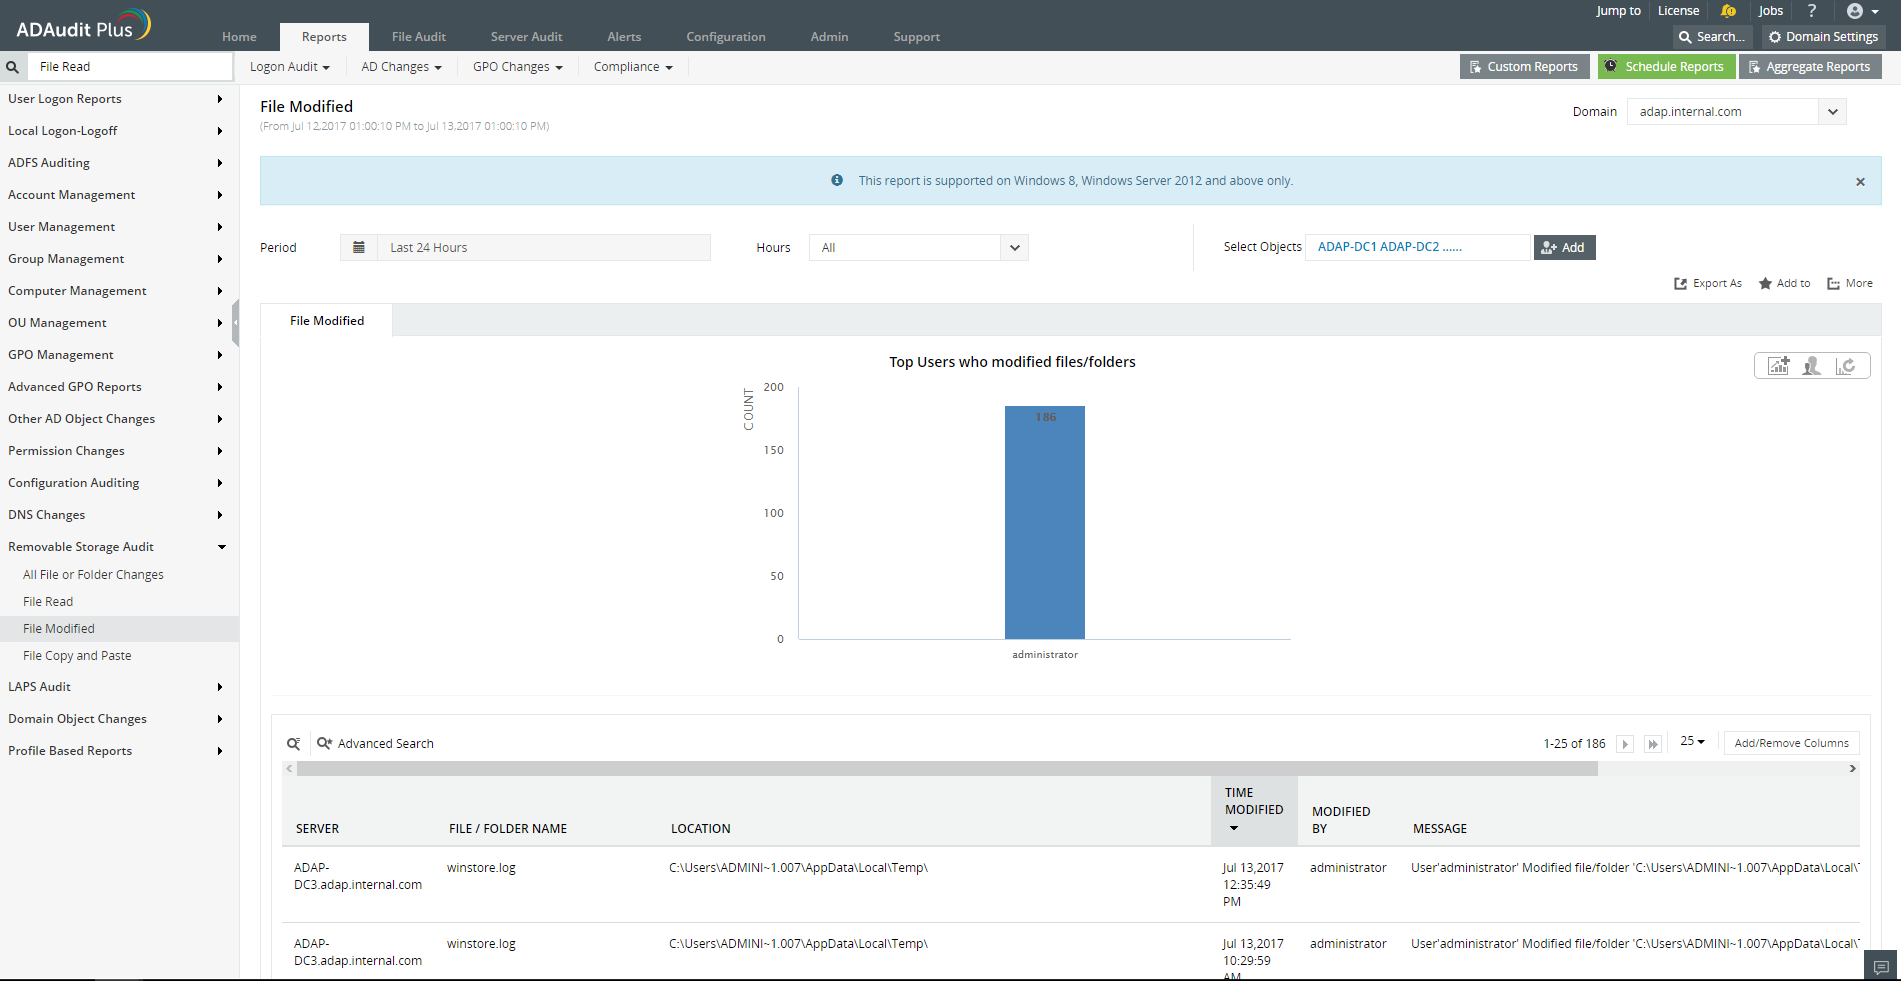Click the table quick search magnifier icon
Viewport: 1901px width, 981px height.
[x=294, y=744]
